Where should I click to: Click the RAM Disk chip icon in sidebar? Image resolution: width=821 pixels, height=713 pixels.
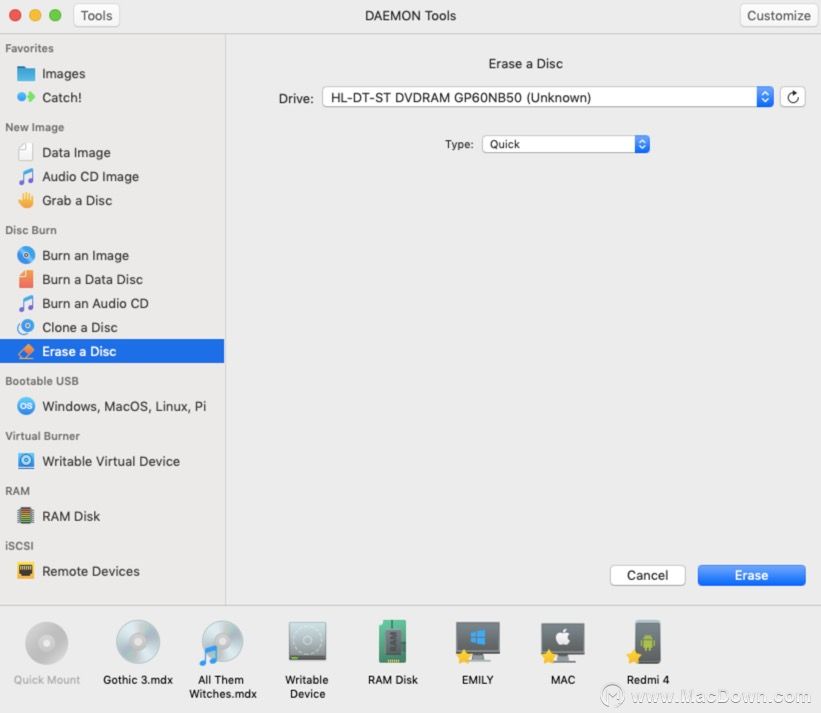click(26, 516)
